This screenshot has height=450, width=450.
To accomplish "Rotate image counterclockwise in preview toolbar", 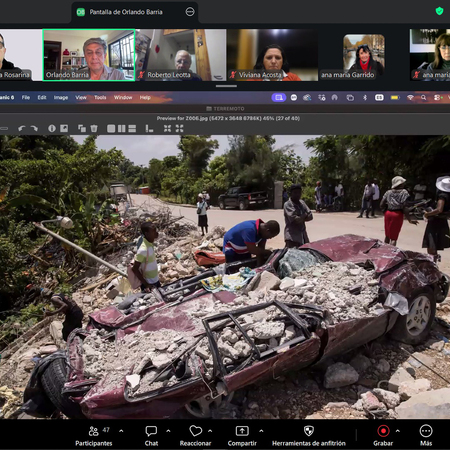I will (x=22, y=129).
